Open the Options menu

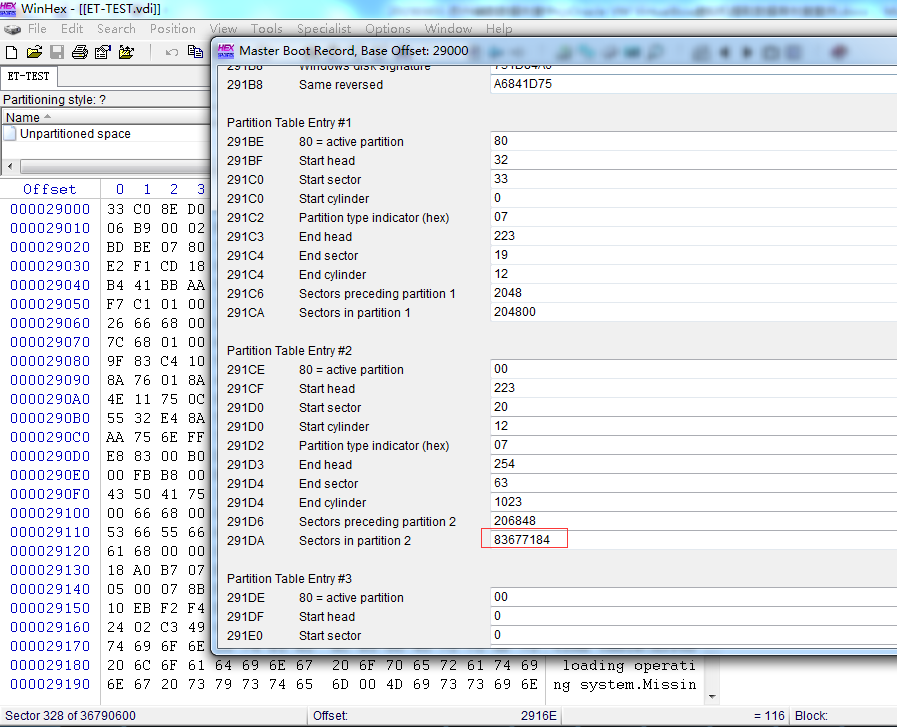(388, 29)
